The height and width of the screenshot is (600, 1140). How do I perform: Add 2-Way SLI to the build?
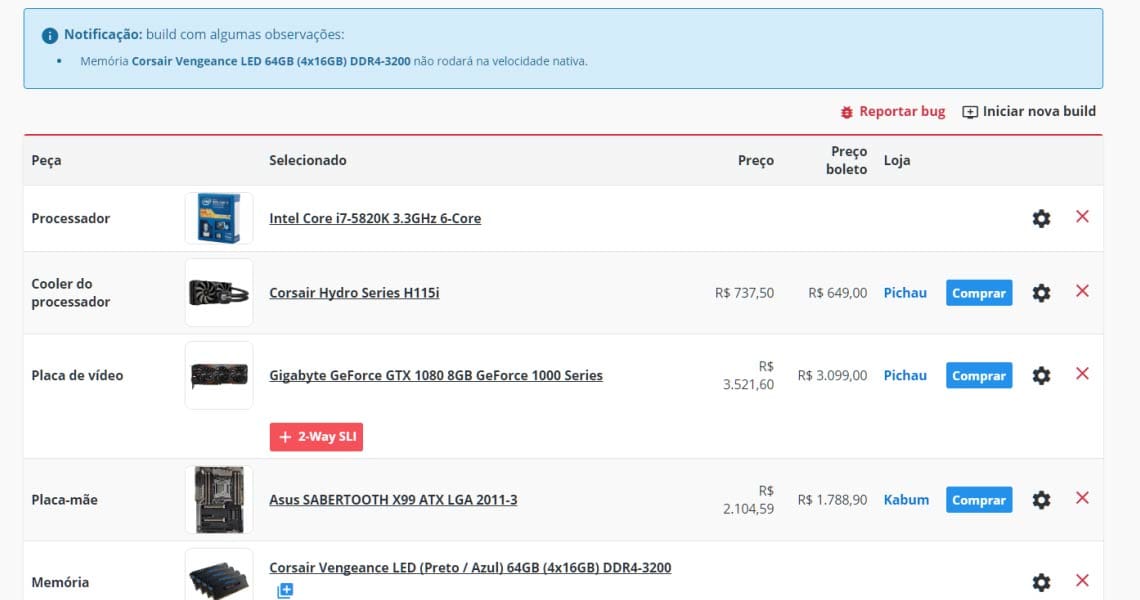[316, 437]
